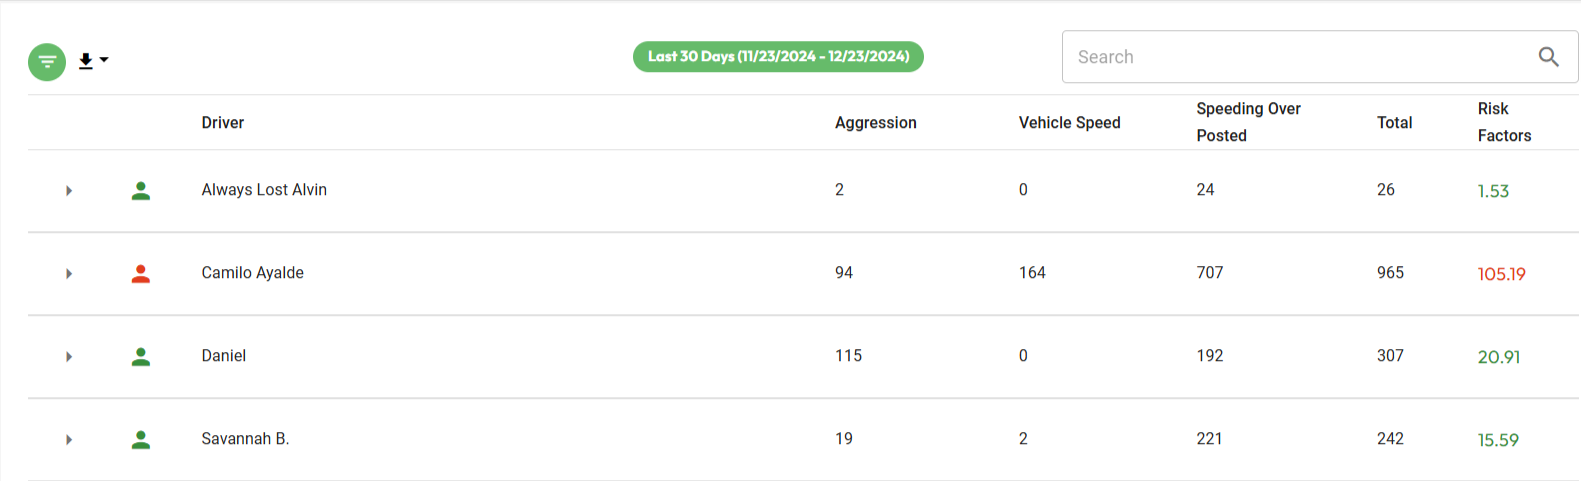Sort by the Vehicle Speed column

click(1069, 123)
